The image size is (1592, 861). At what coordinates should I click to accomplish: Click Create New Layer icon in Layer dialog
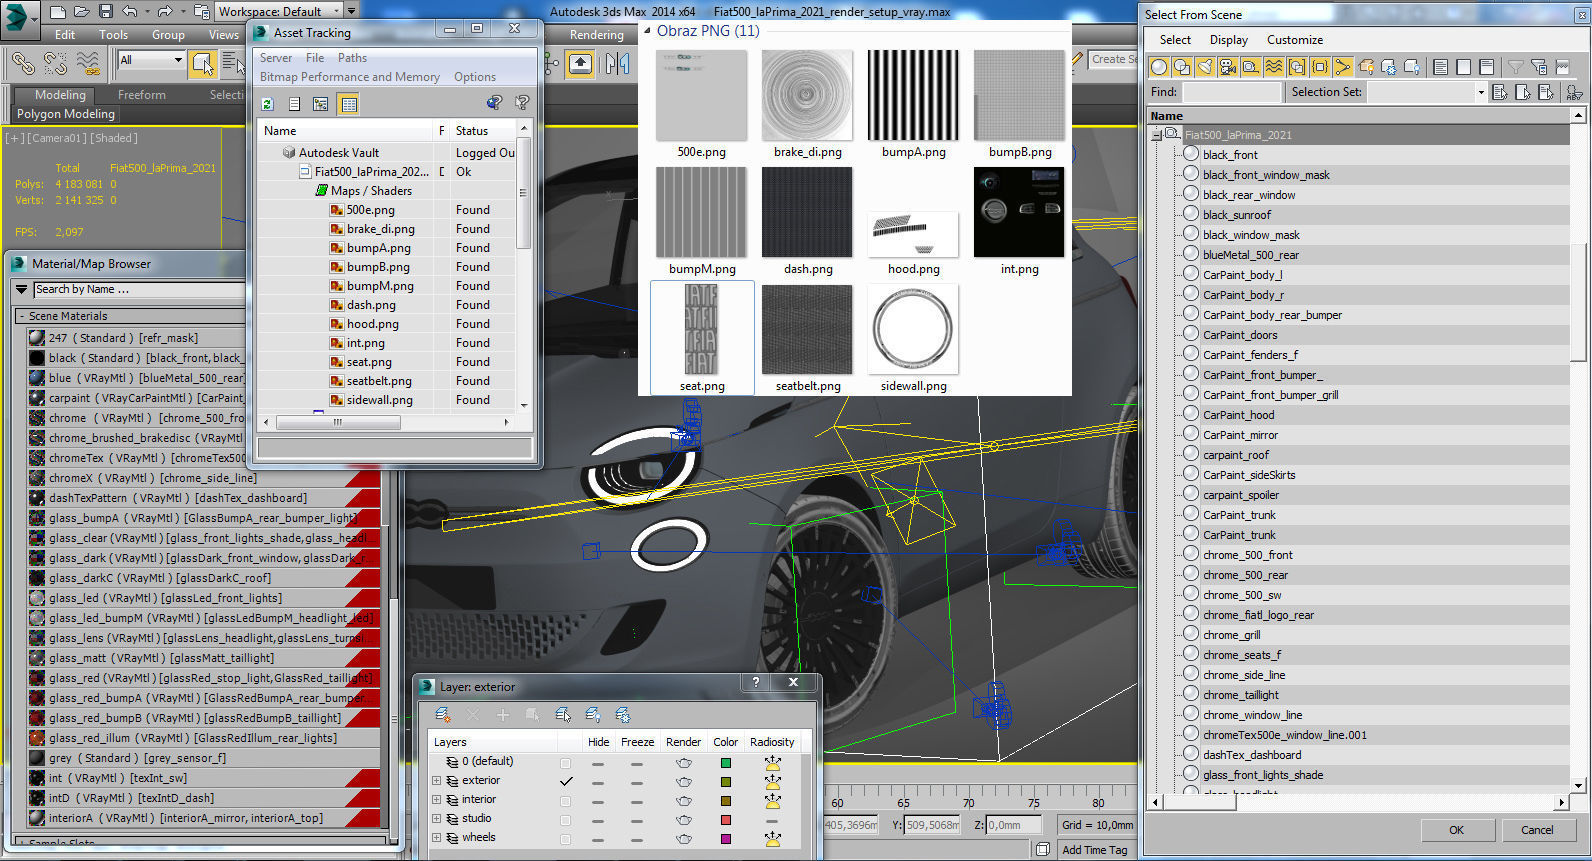pyautogui.click(x=443, y=714)
